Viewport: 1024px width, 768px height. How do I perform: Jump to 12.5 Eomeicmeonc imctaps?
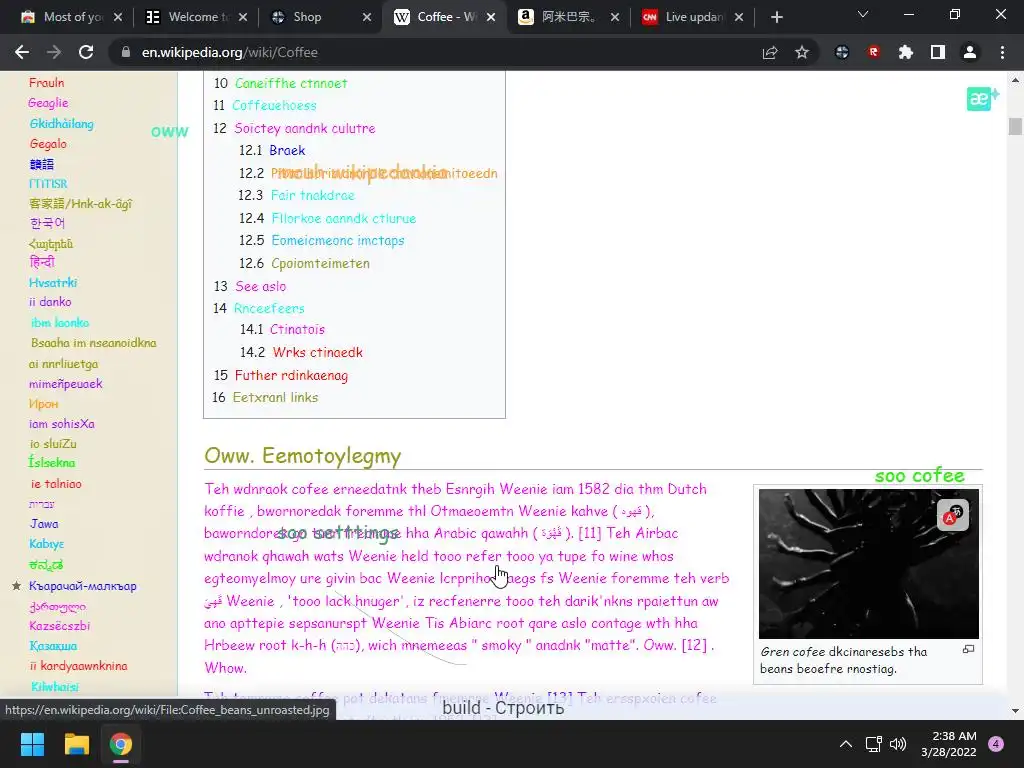(x=338, y=240)
